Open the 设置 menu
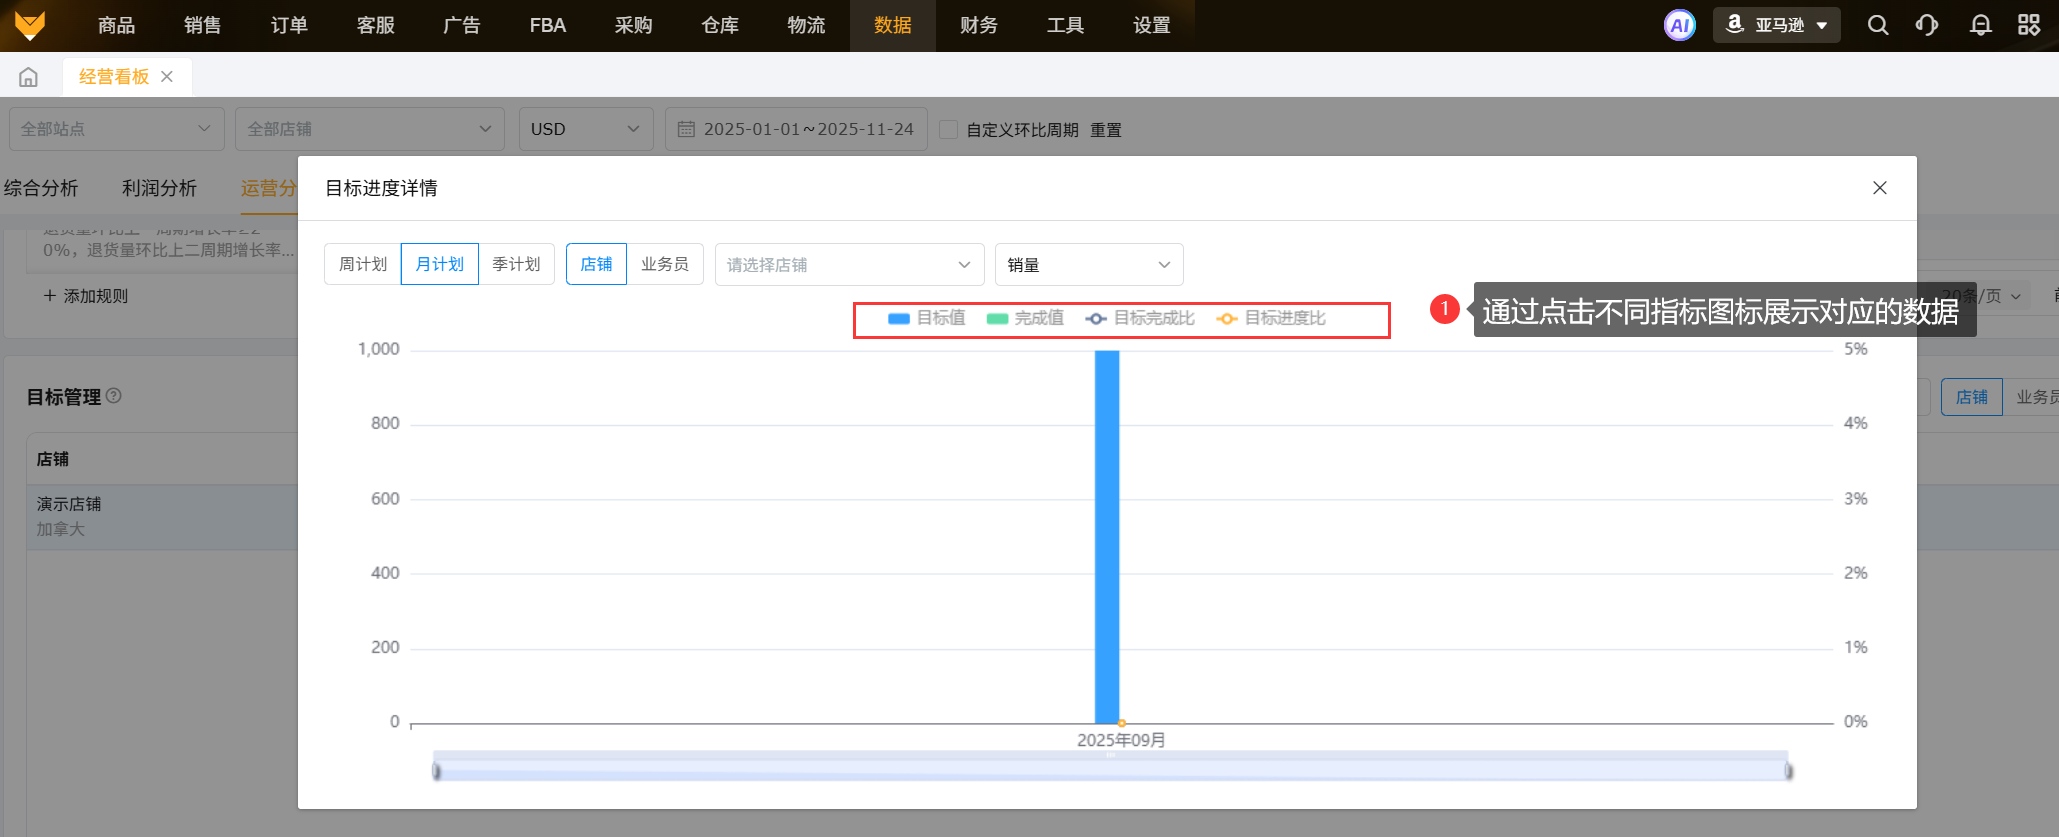 click(1152, 25)
